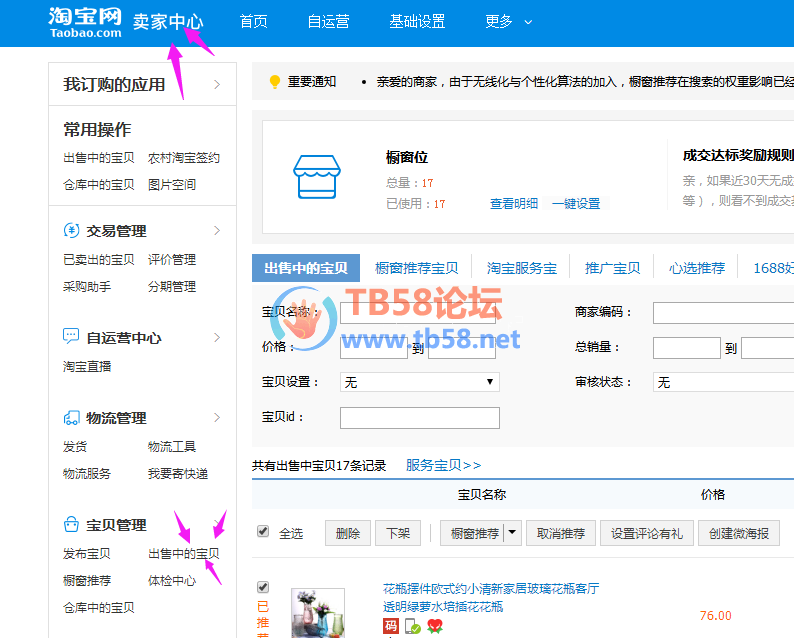Open 发布宝贝 in sidebar

87,553
